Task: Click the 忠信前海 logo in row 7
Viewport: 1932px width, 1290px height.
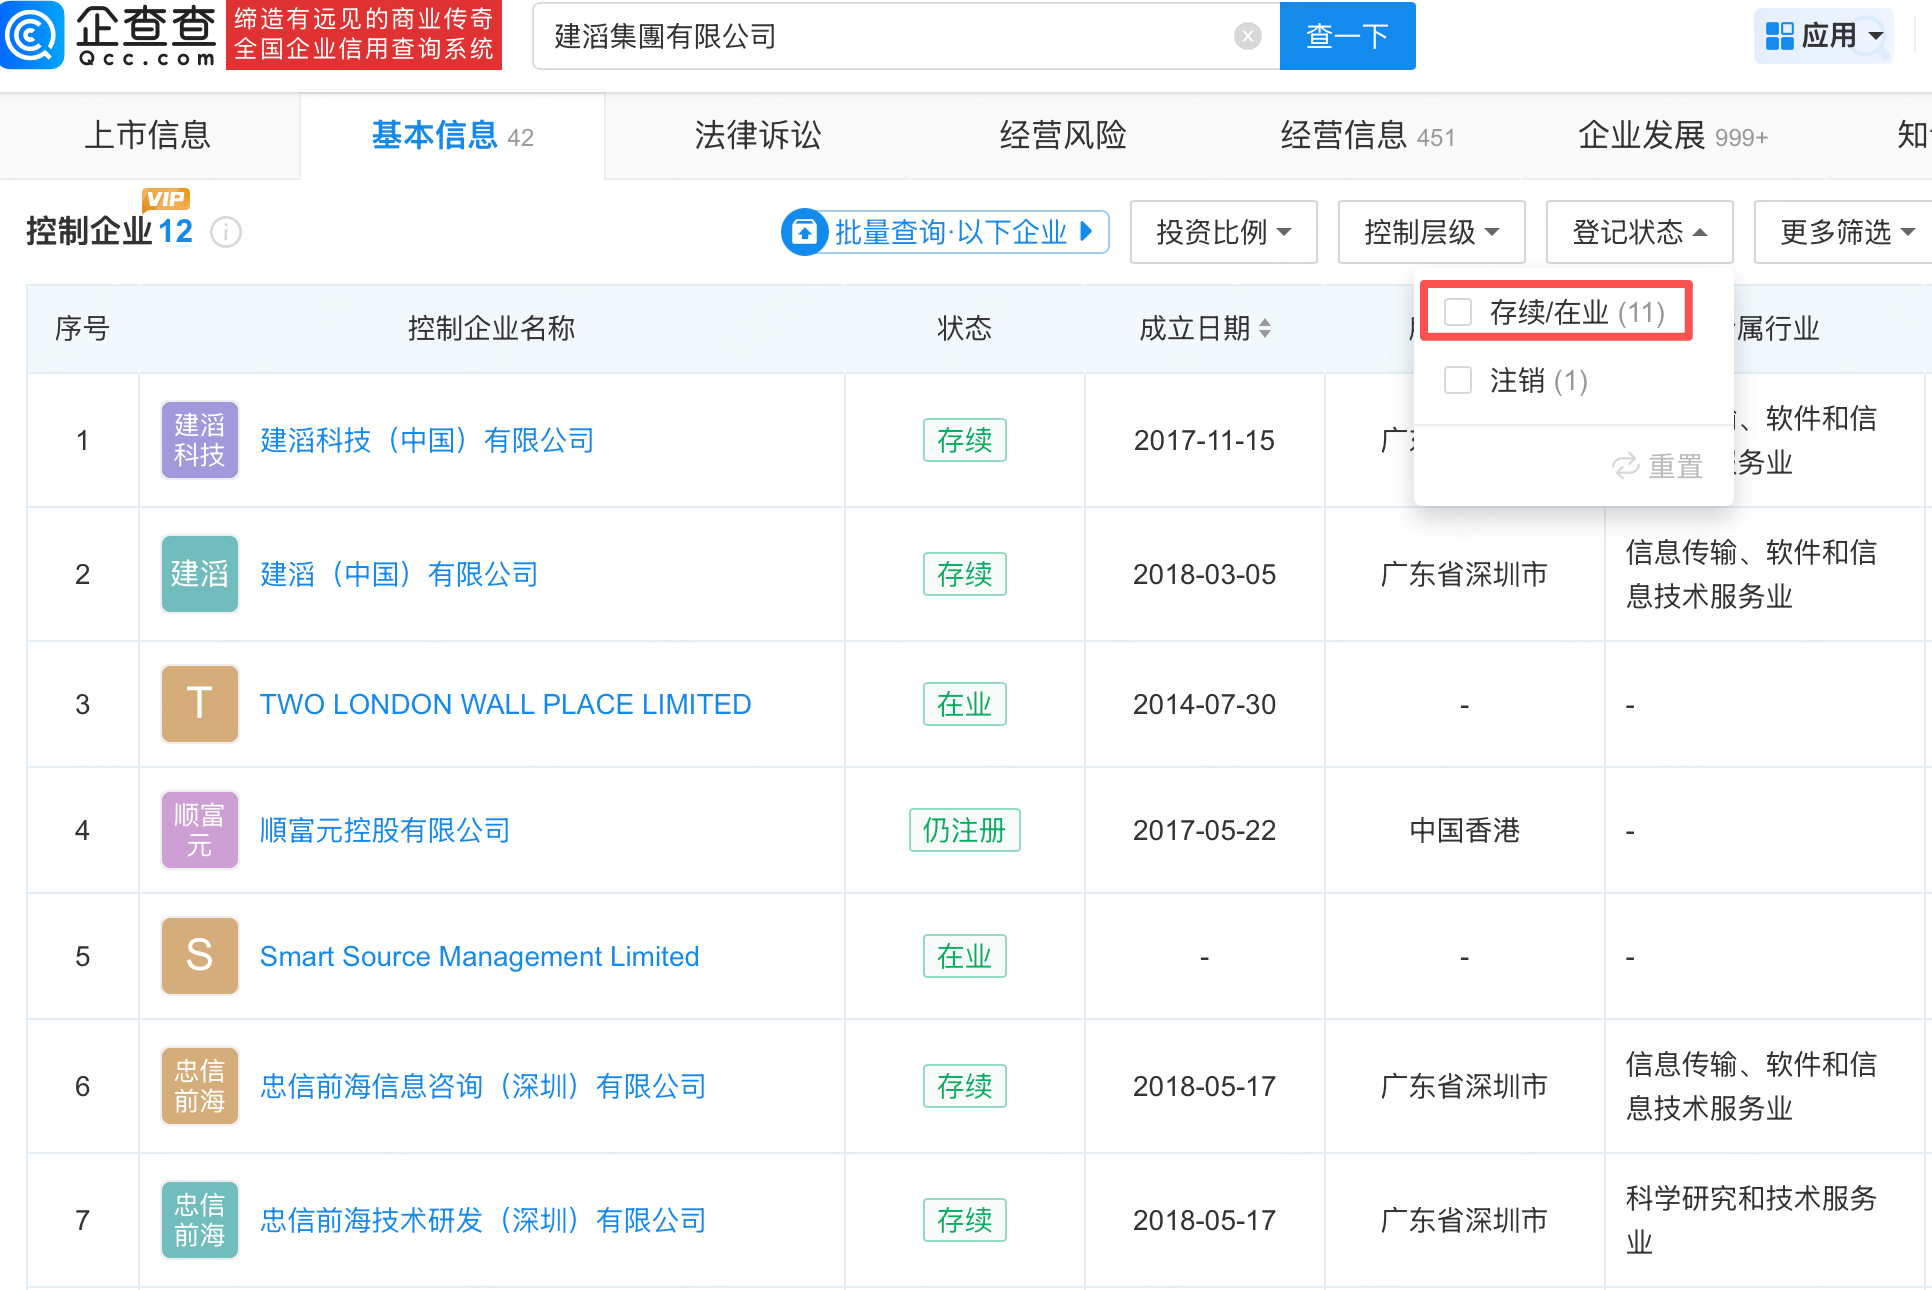Action: 200,1220
